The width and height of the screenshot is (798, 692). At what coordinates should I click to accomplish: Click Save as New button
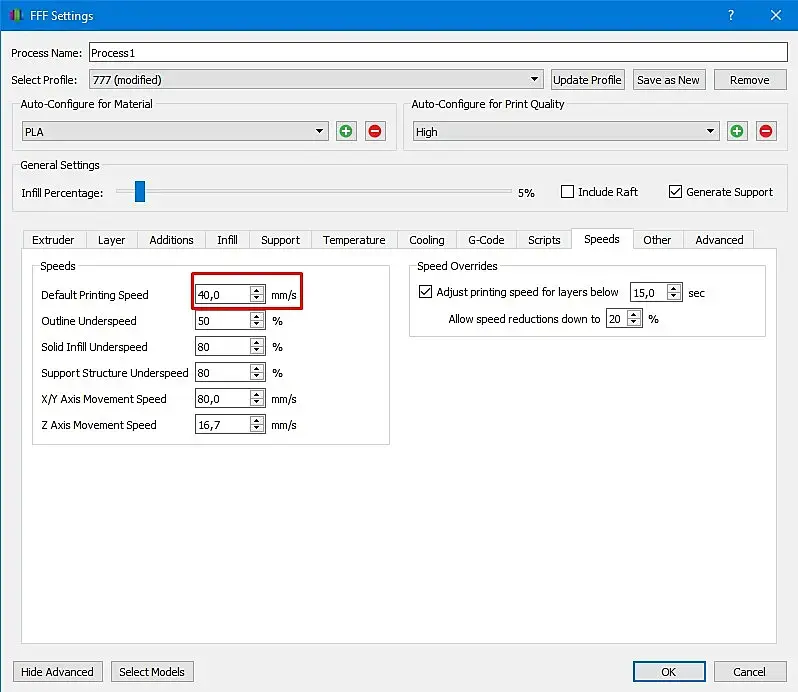(668, 80)
